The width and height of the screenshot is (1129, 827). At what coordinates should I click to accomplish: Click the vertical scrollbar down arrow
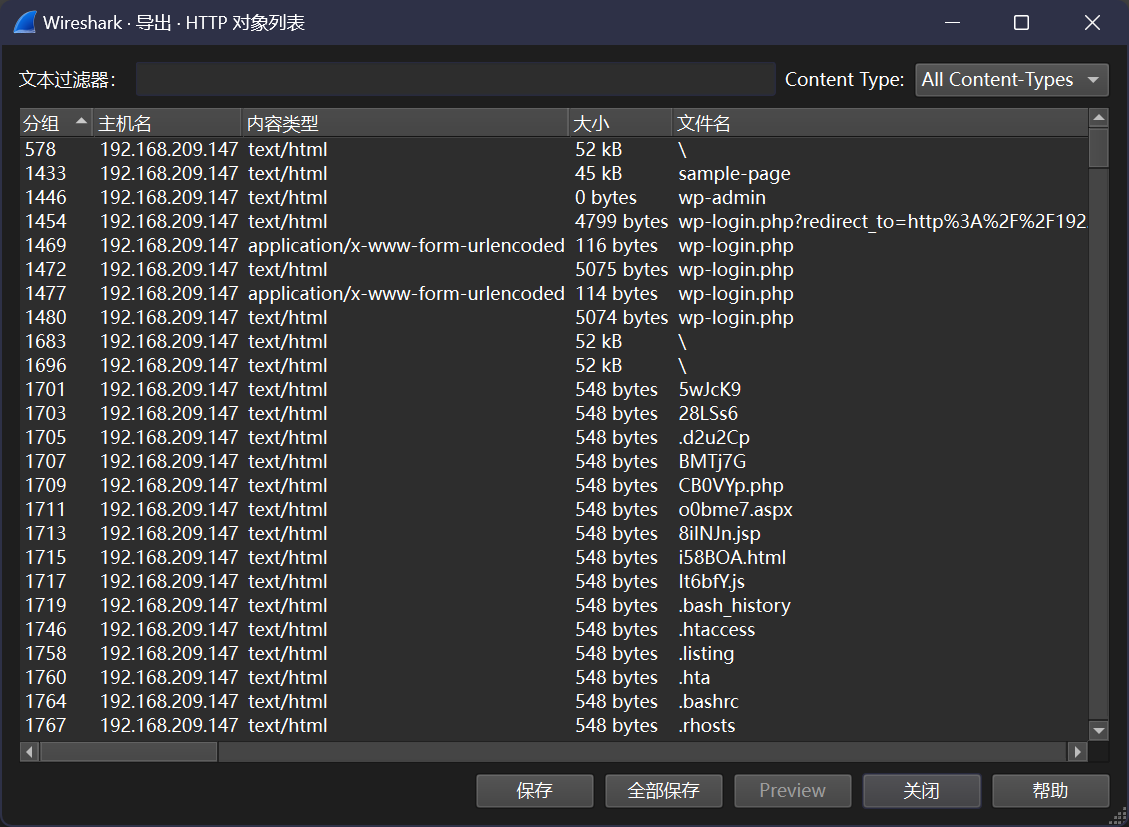point(1099,731)
